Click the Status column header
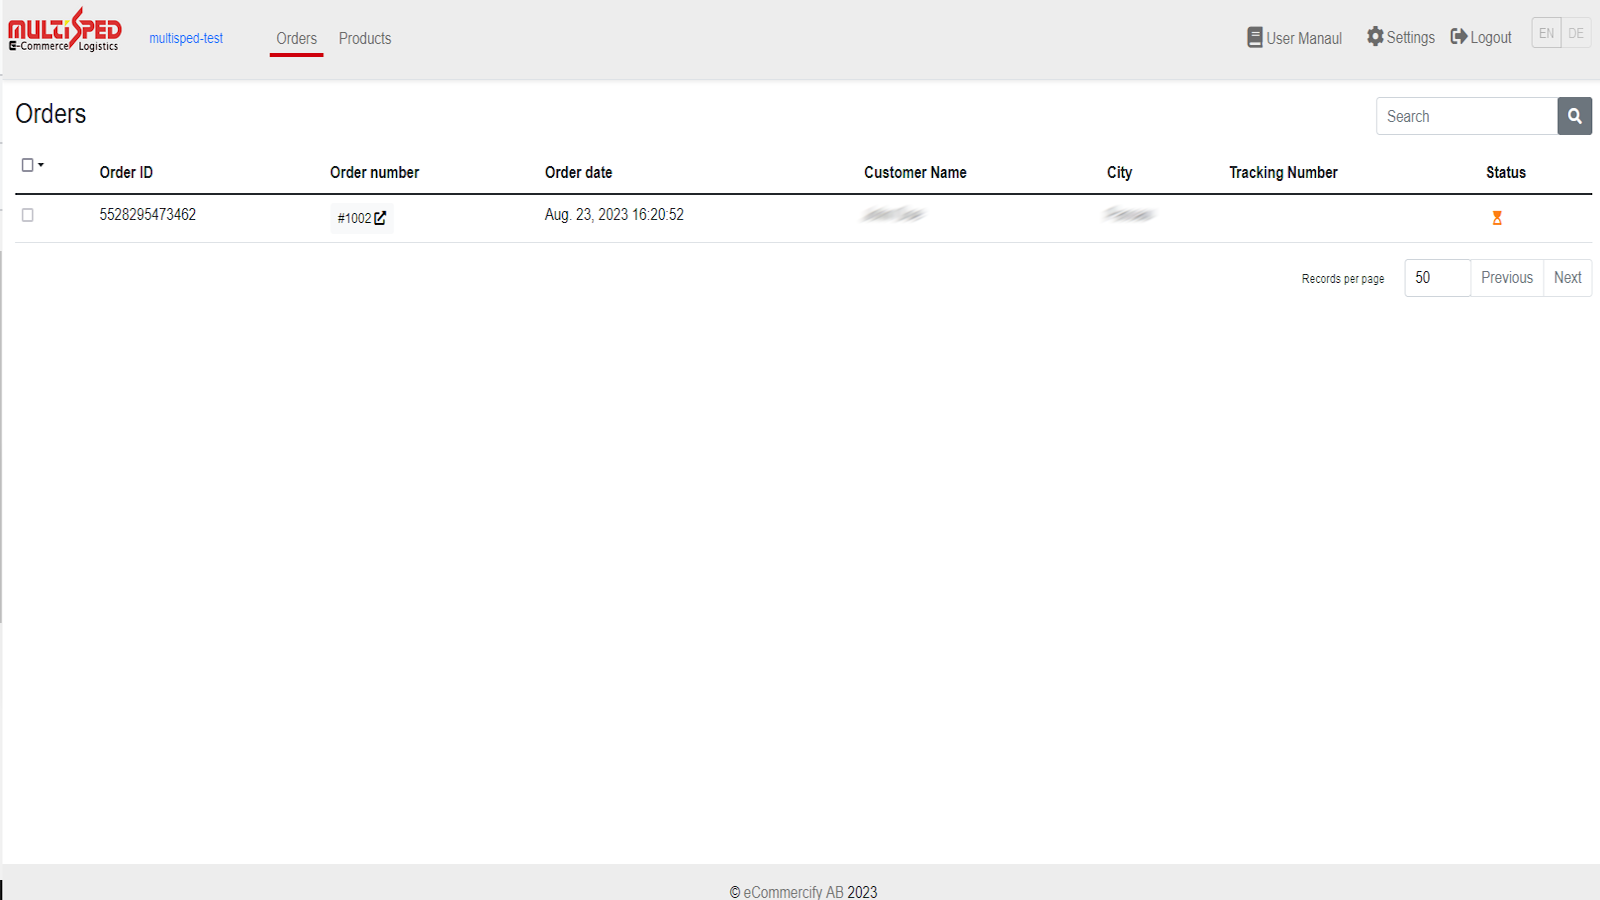1600x900 pixels. pyautogui.click(x=1506, y=172)
